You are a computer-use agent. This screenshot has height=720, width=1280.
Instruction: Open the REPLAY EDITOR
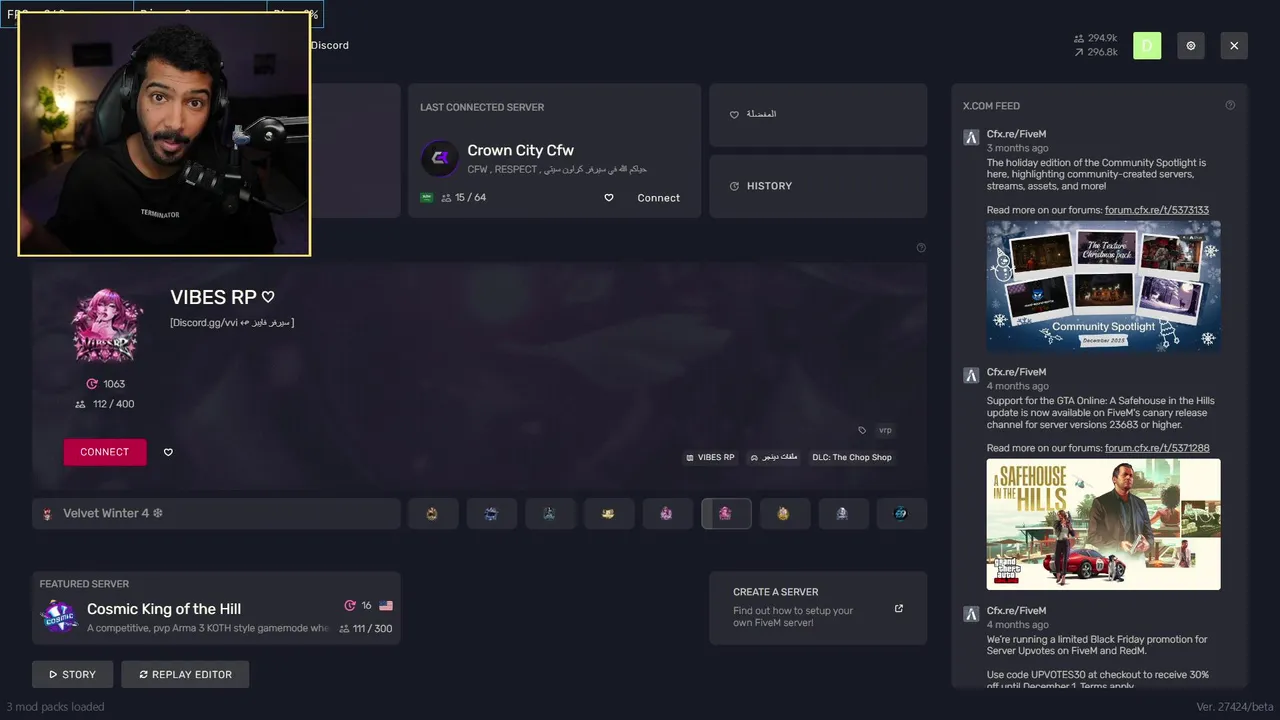(185, 674)
